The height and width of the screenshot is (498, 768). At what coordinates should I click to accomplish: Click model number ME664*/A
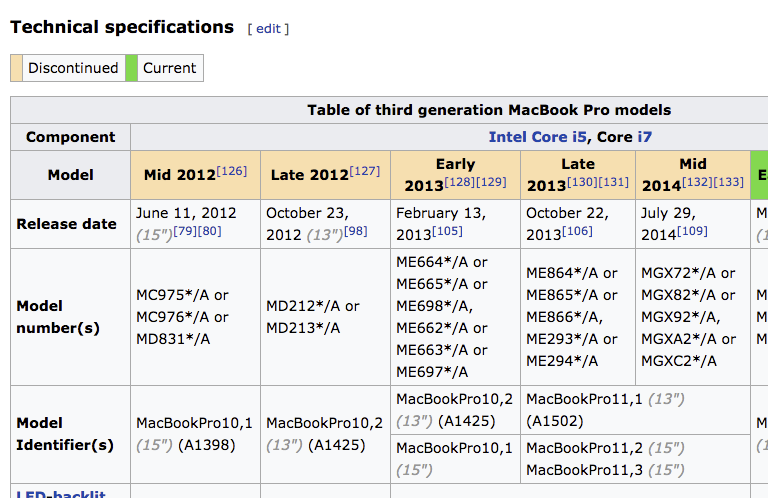(432, 262)
